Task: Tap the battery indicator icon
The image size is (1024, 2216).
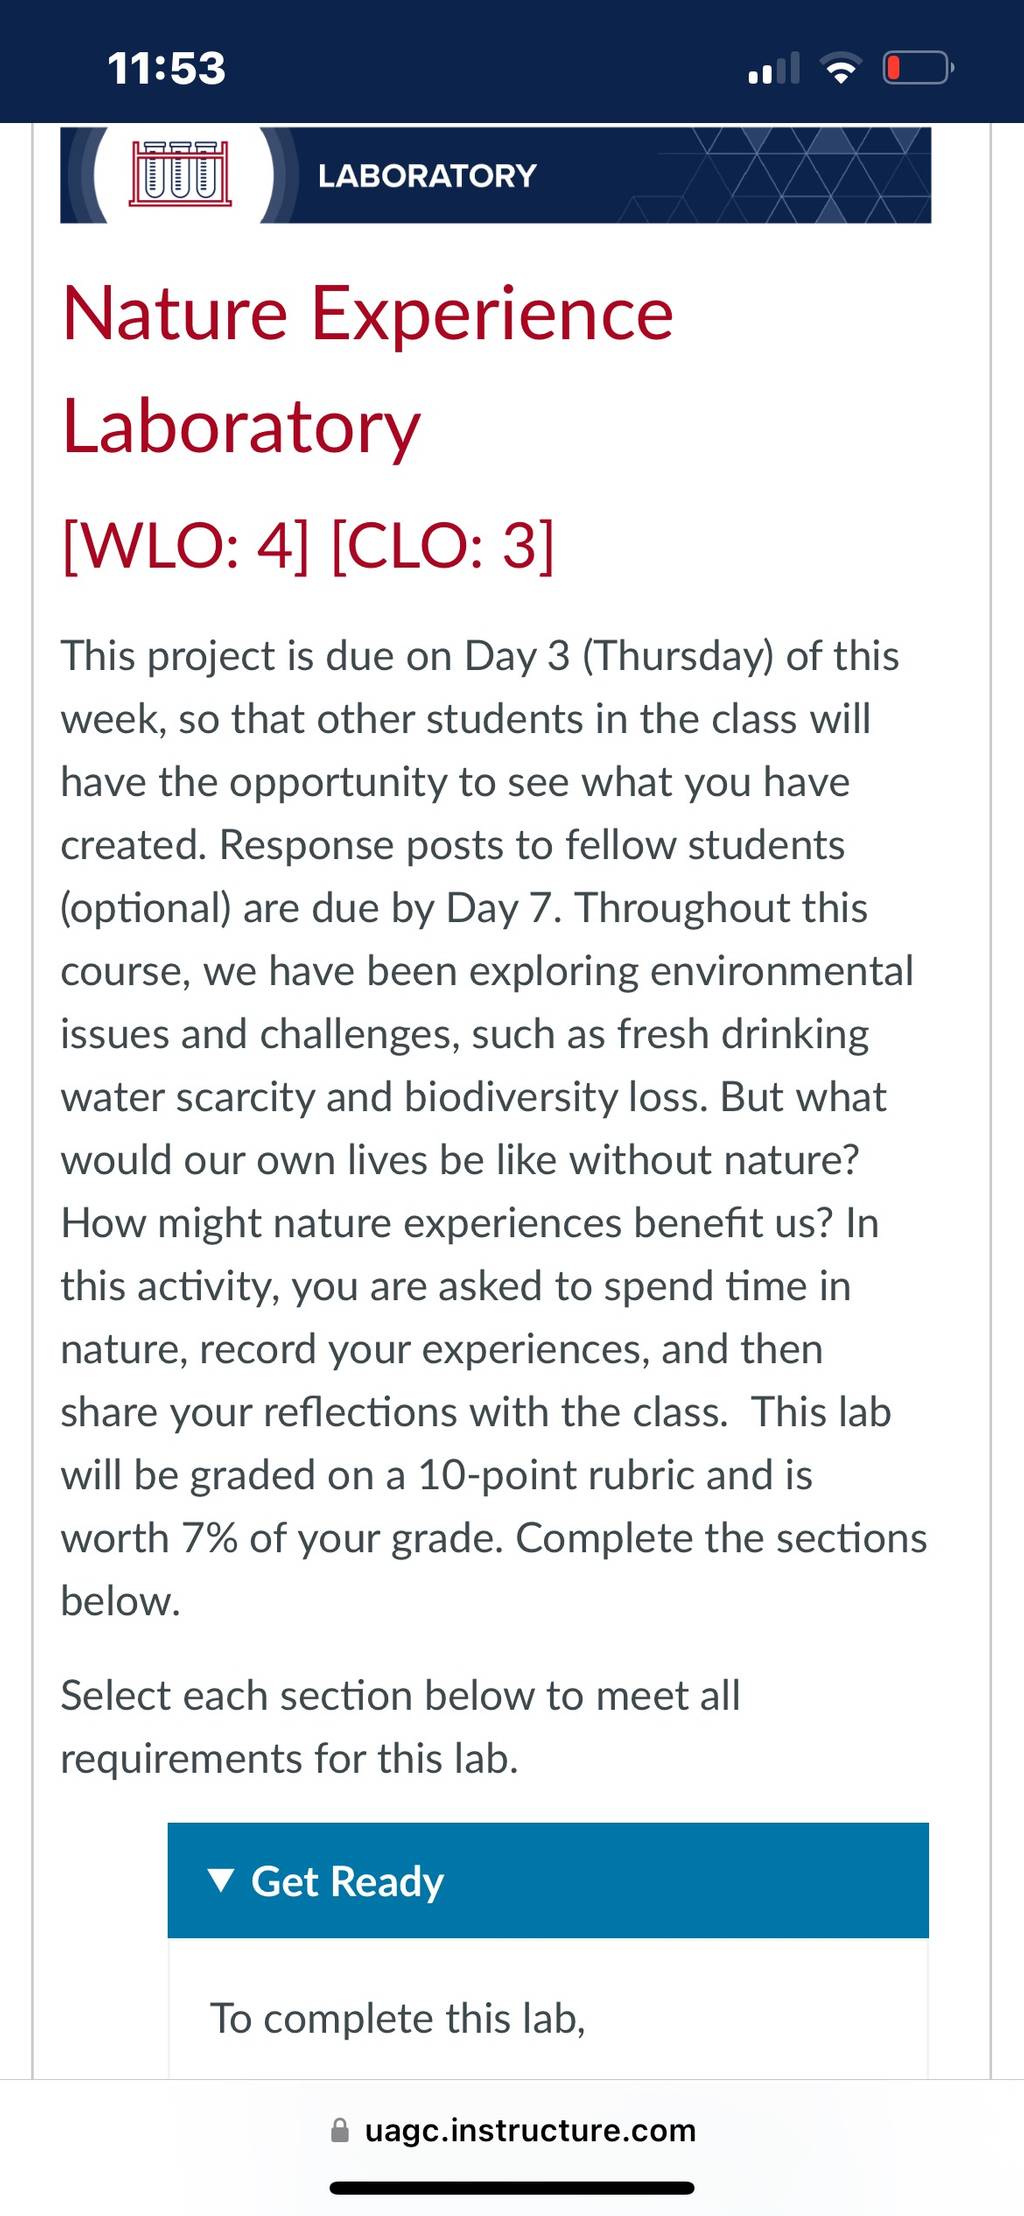Action: click(x=918, y=68)
